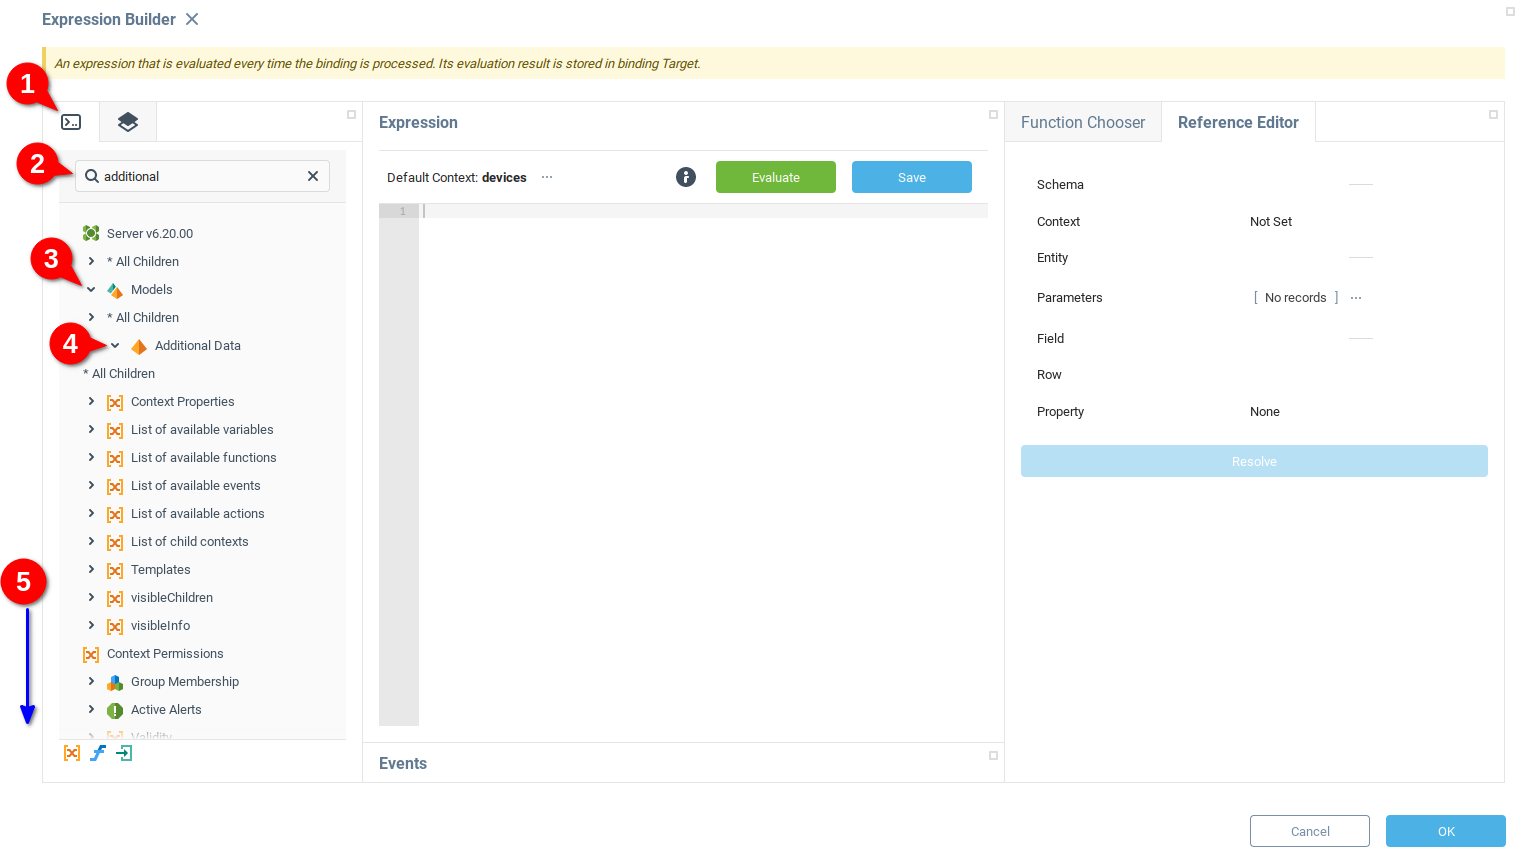
Task: Close the Expression Builder dialog with X
Action: [x=192, y=19]
